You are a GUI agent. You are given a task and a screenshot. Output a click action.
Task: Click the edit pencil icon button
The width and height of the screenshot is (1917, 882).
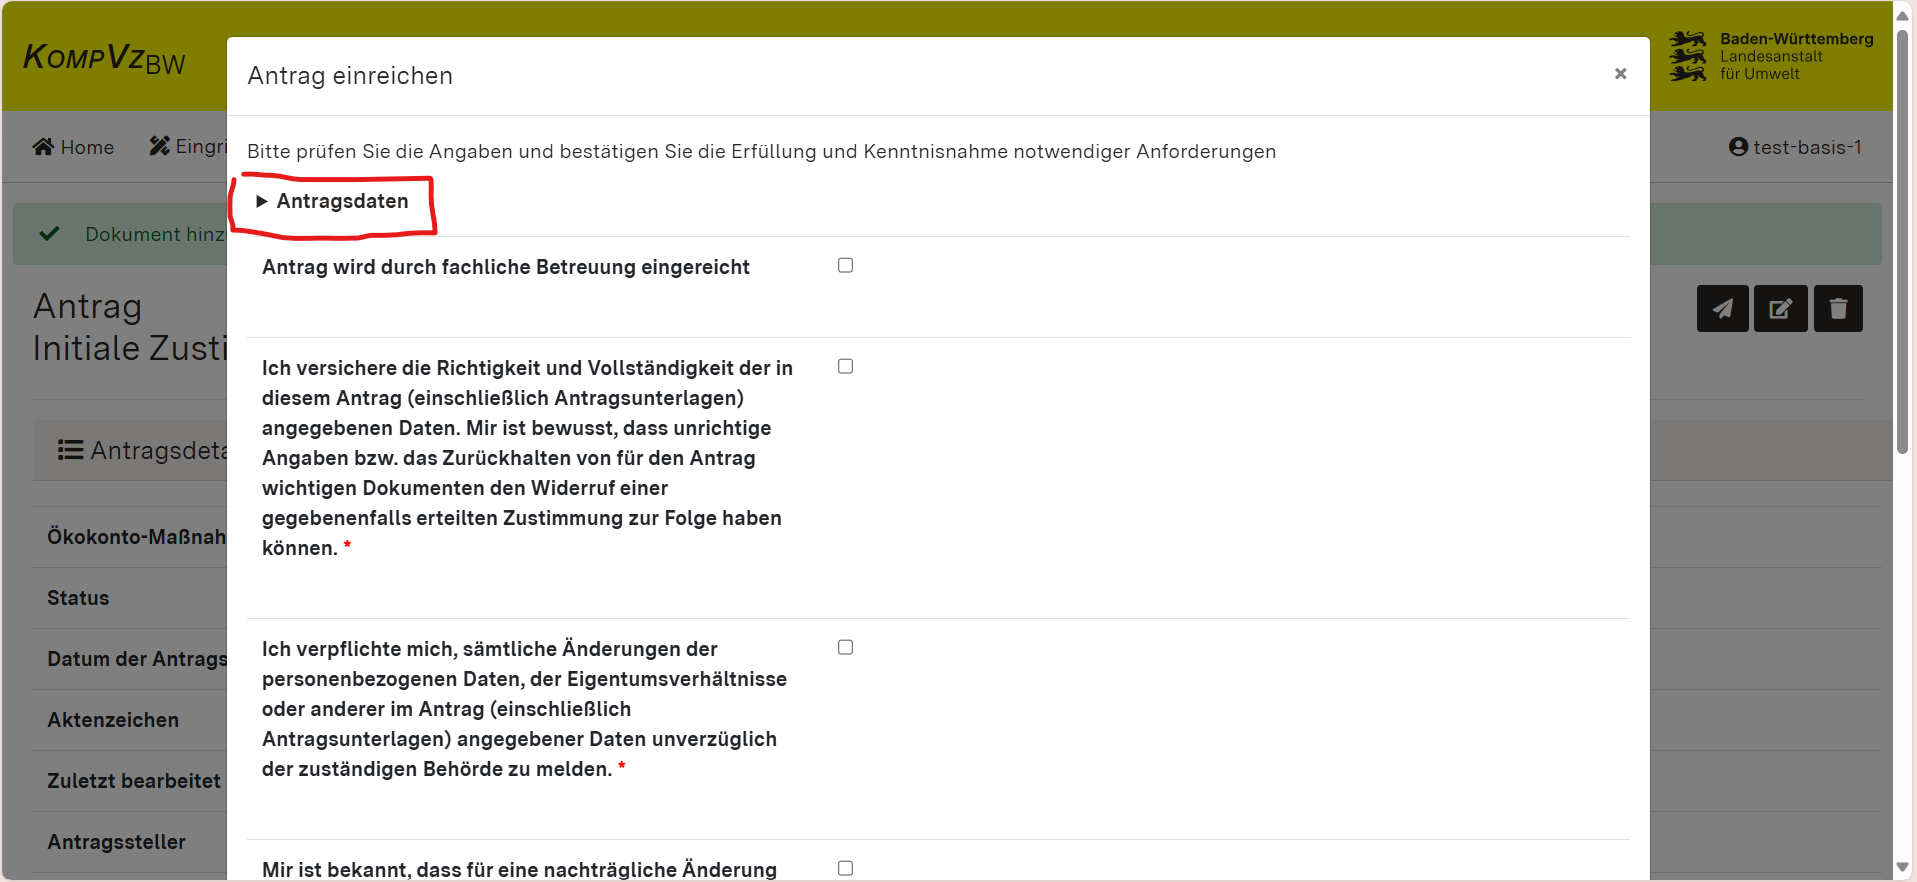pos(1780,309)
